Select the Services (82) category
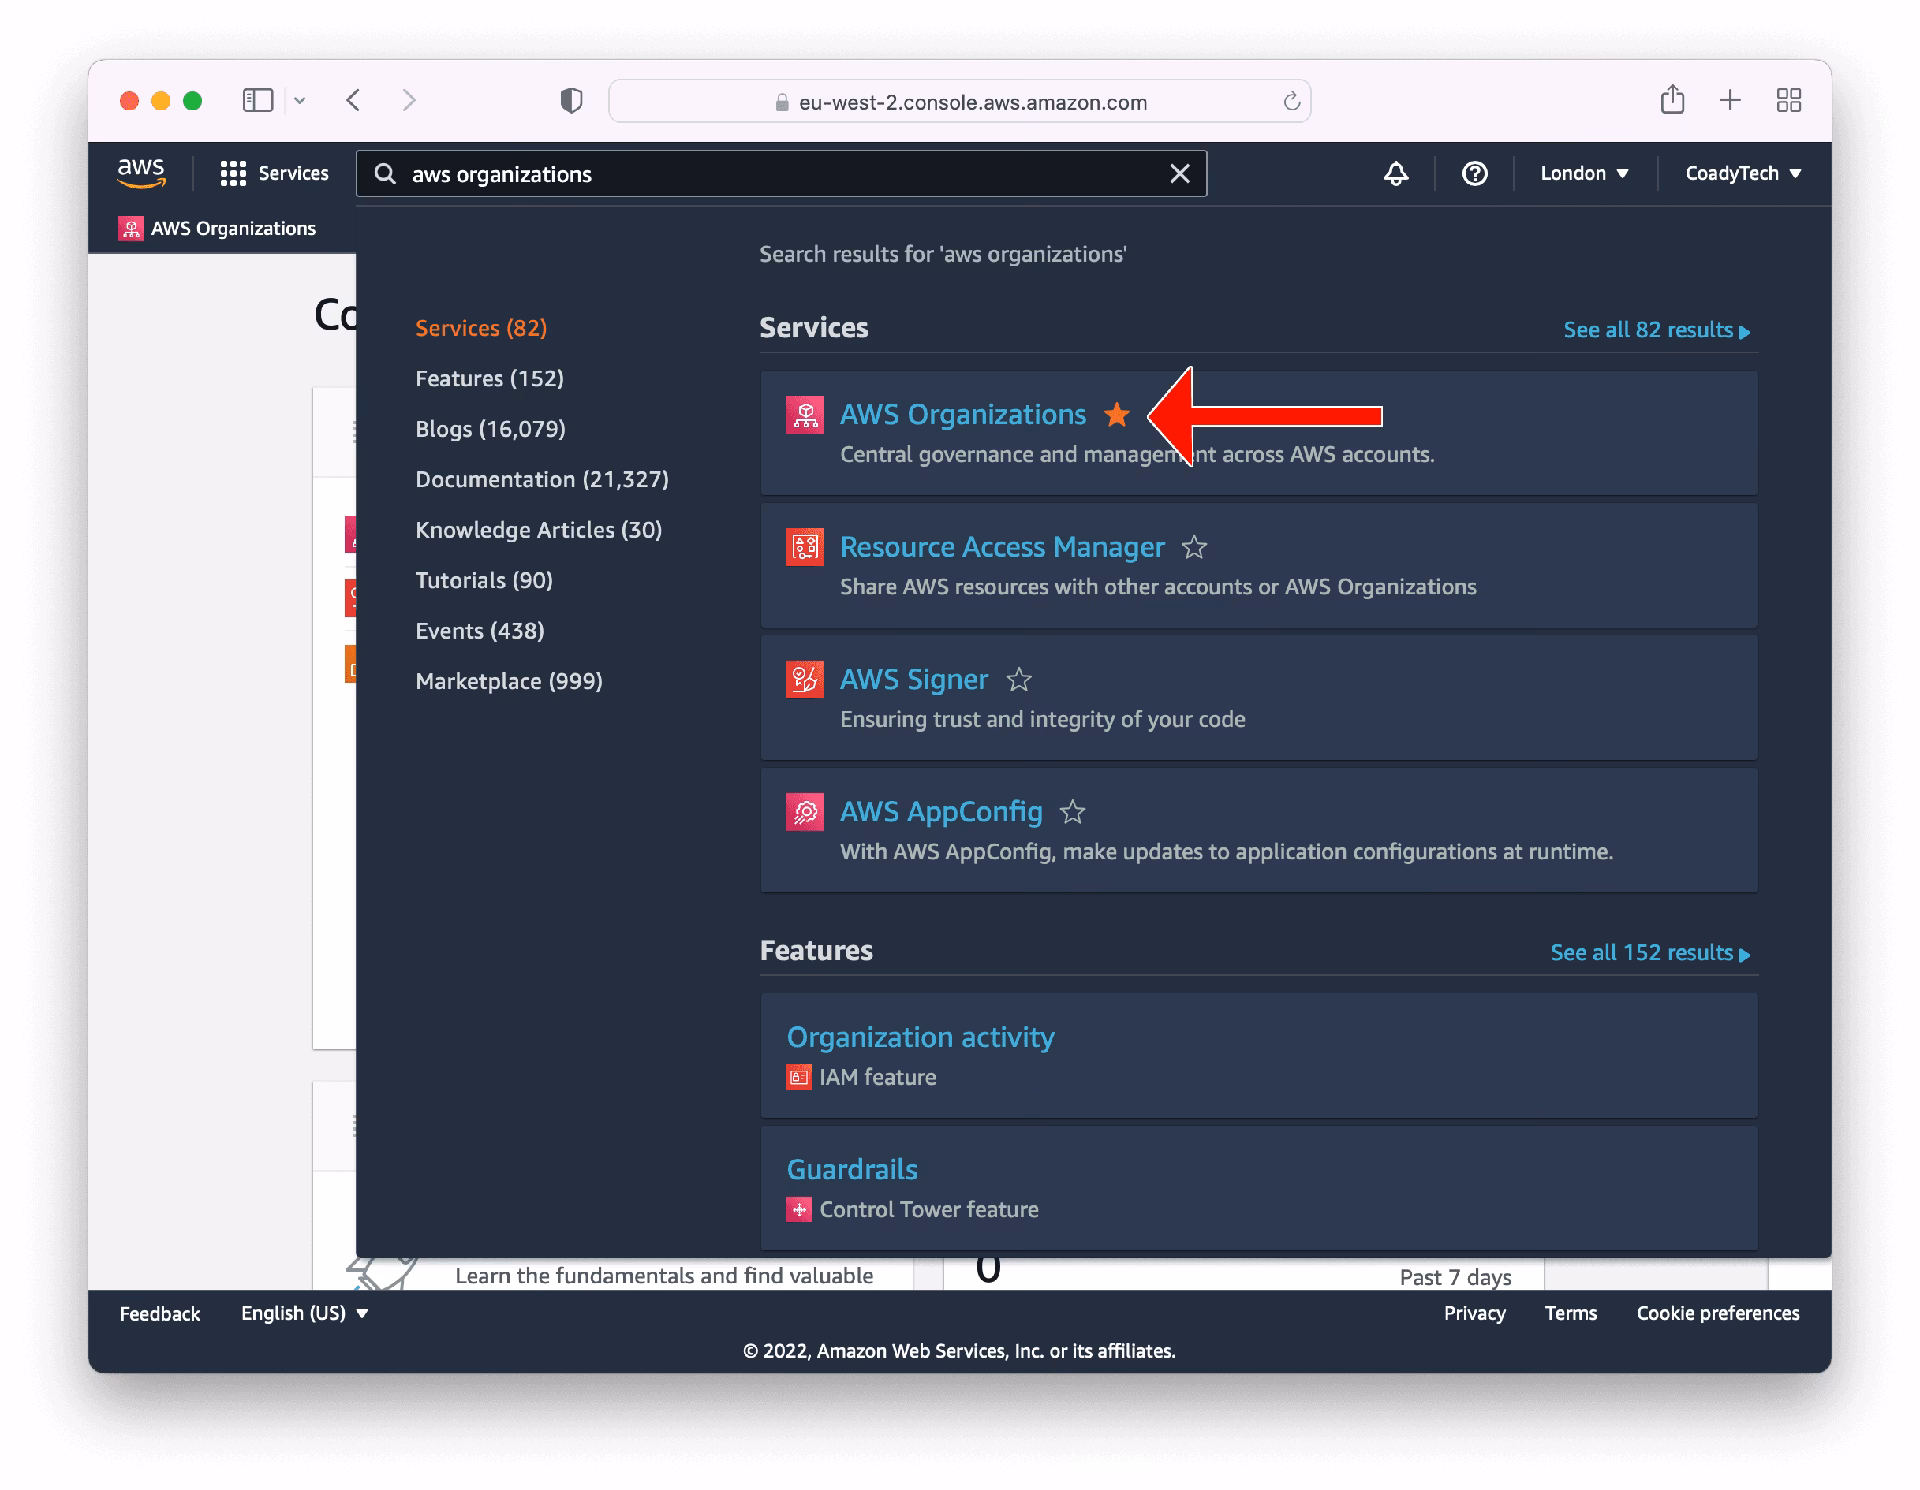Image resolution: width=1920 pixels, height=1490 pixels. [x=481, y=328]
